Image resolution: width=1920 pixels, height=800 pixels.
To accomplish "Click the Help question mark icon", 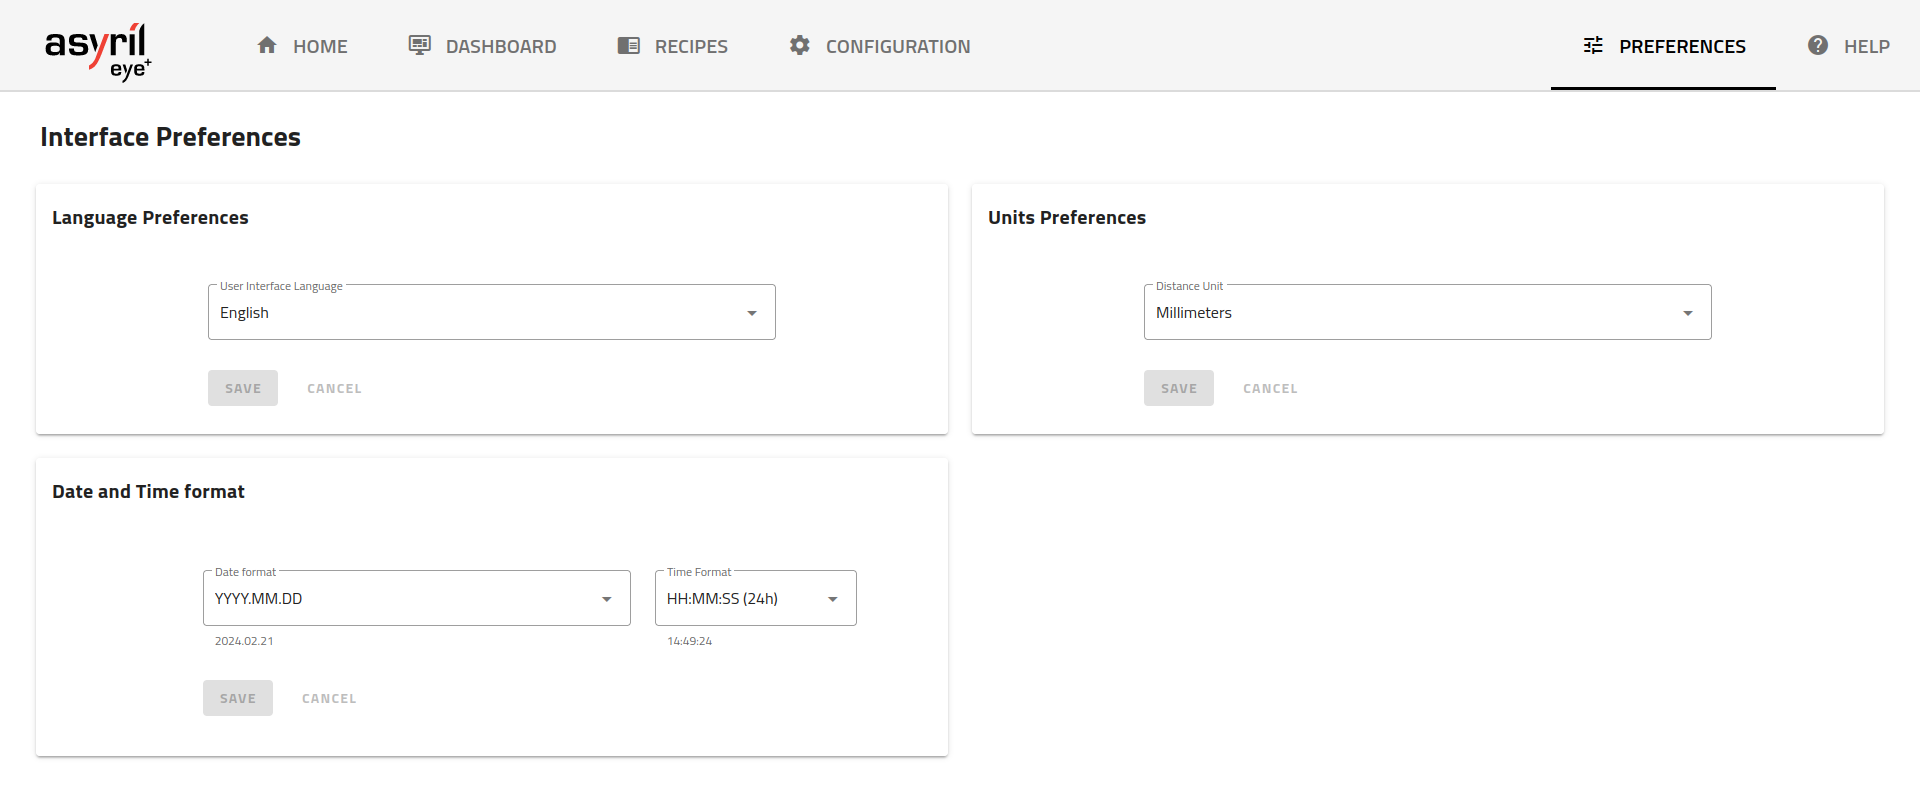I will point(1817,46).
